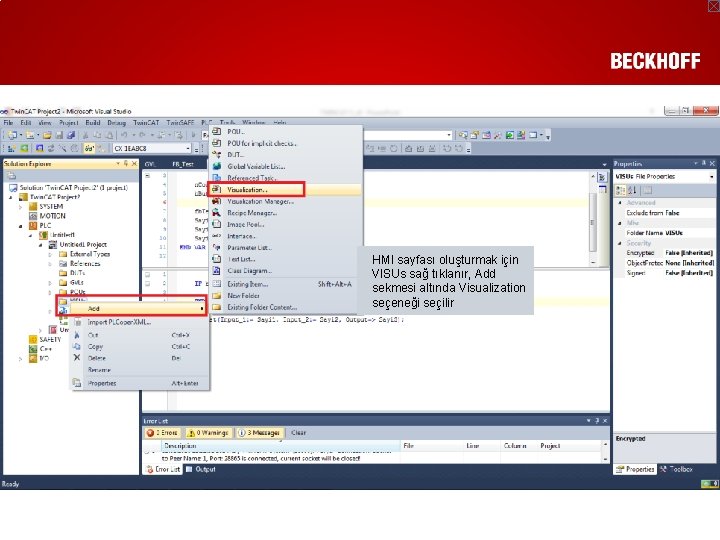Toggle the 0 Warnings filter

208,433
